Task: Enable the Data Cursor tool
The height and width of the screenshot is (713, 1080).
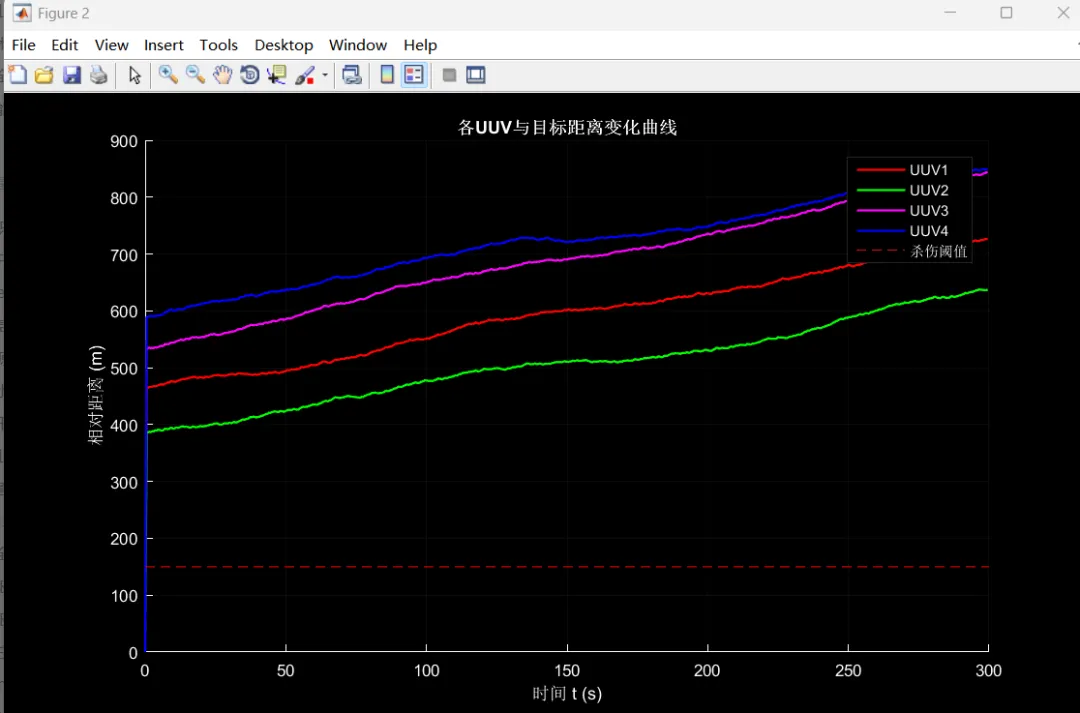Action: point(277,74)
